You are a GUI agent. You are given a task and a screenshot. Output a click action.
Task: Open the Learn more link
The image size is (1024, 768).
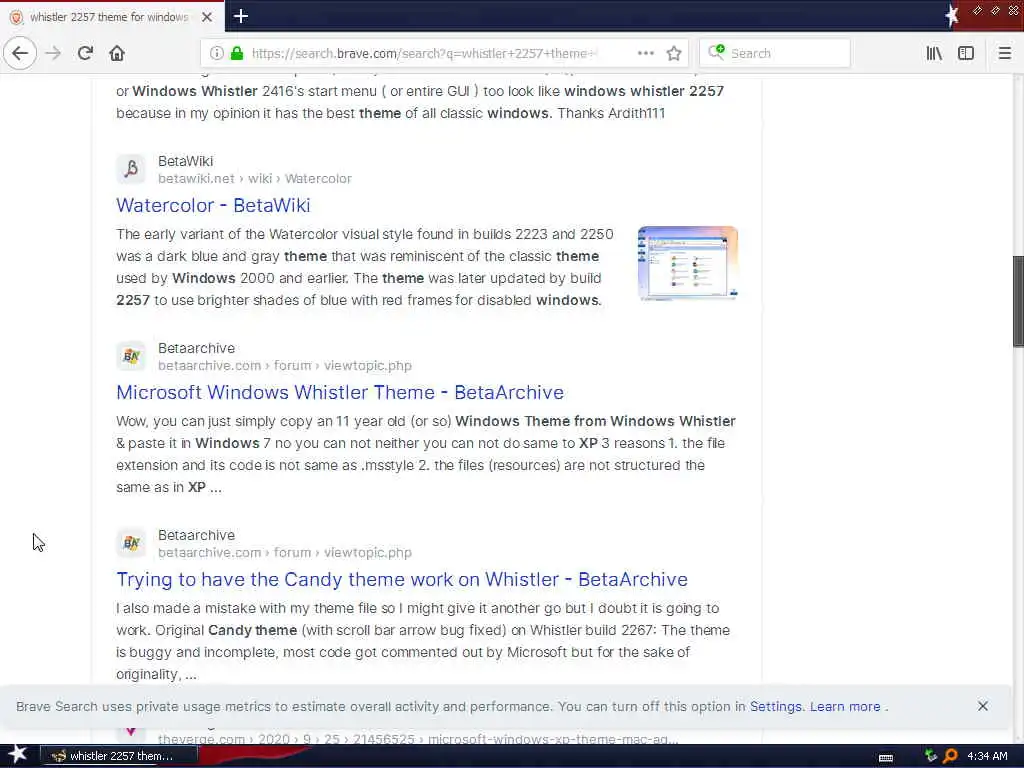(845, 707)
